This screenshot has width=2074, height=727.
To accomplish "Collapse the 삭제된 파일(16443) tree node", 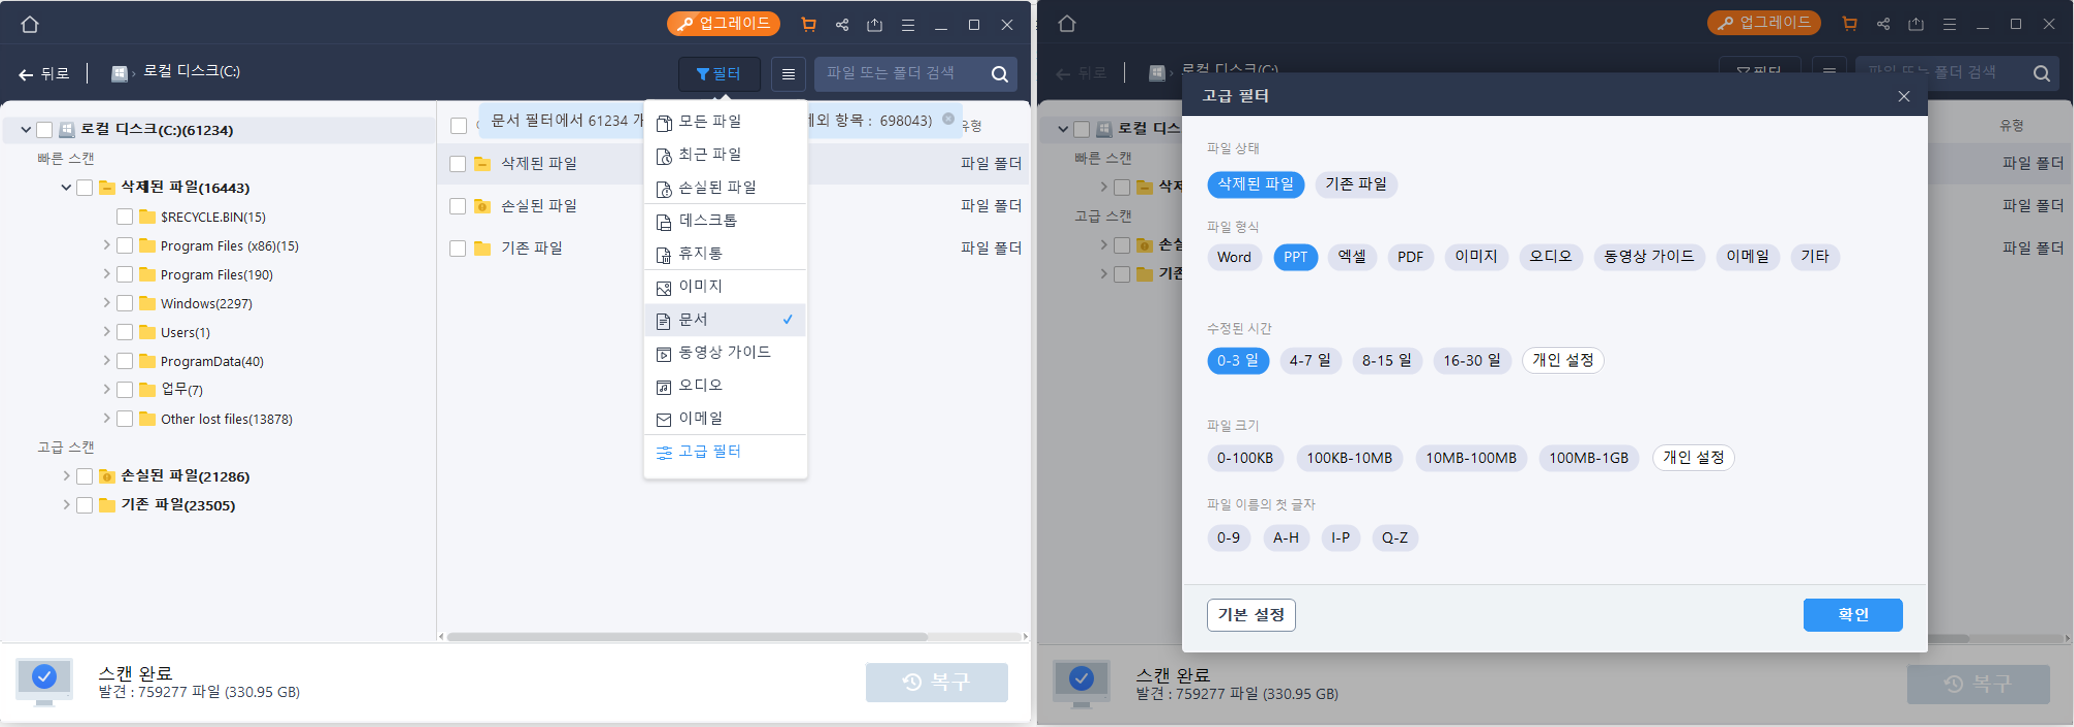I will tap(66, 188).
